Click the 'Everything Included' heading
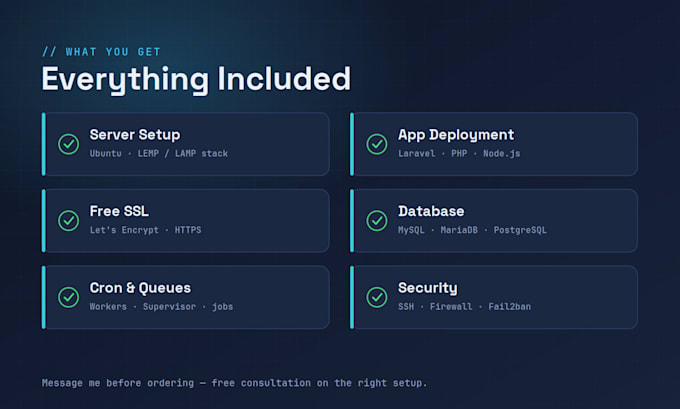The image size is (680, 409). (x=196, y=79)
